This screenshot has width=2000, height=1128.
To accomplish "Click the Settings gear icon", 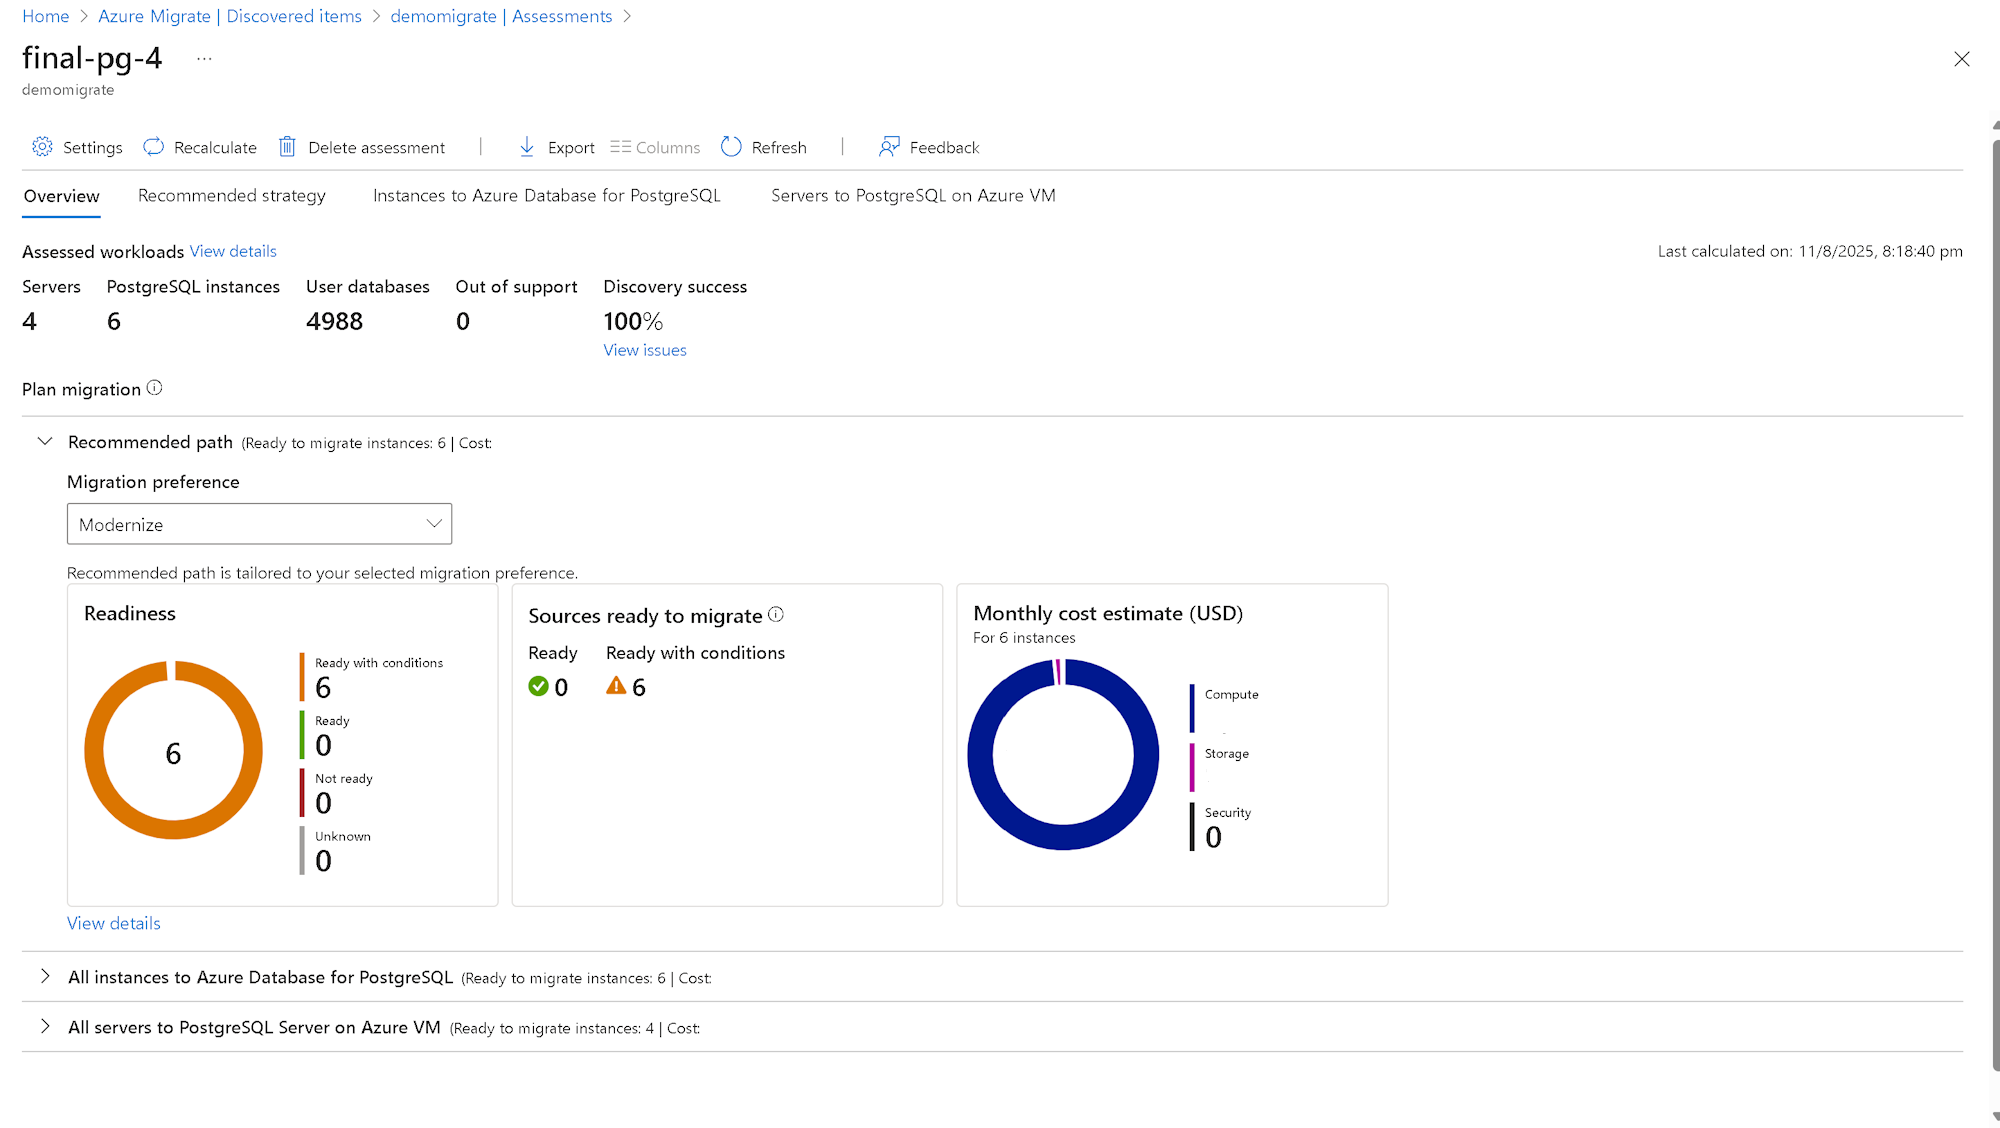I will click(x=42, y=147).
